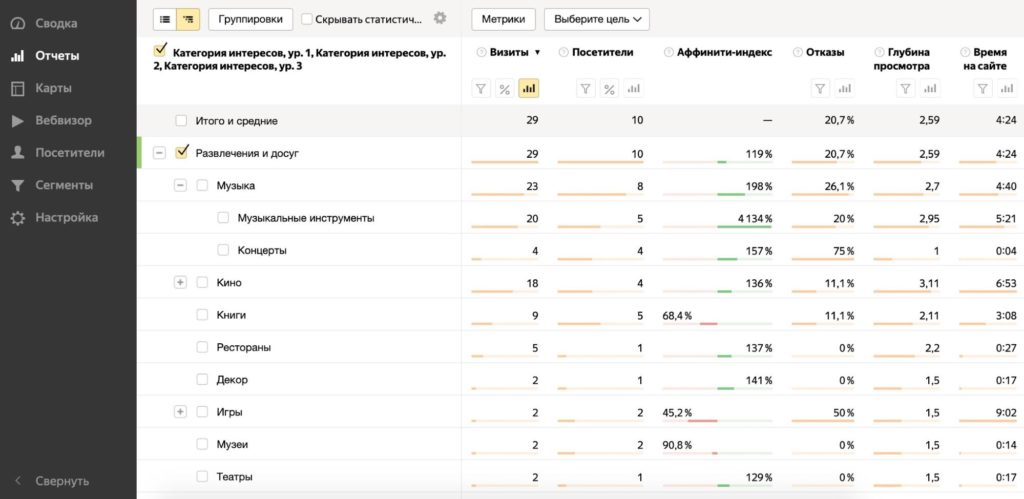Open report settings gear icon
1024x499 pixels.
coord(440,18)
